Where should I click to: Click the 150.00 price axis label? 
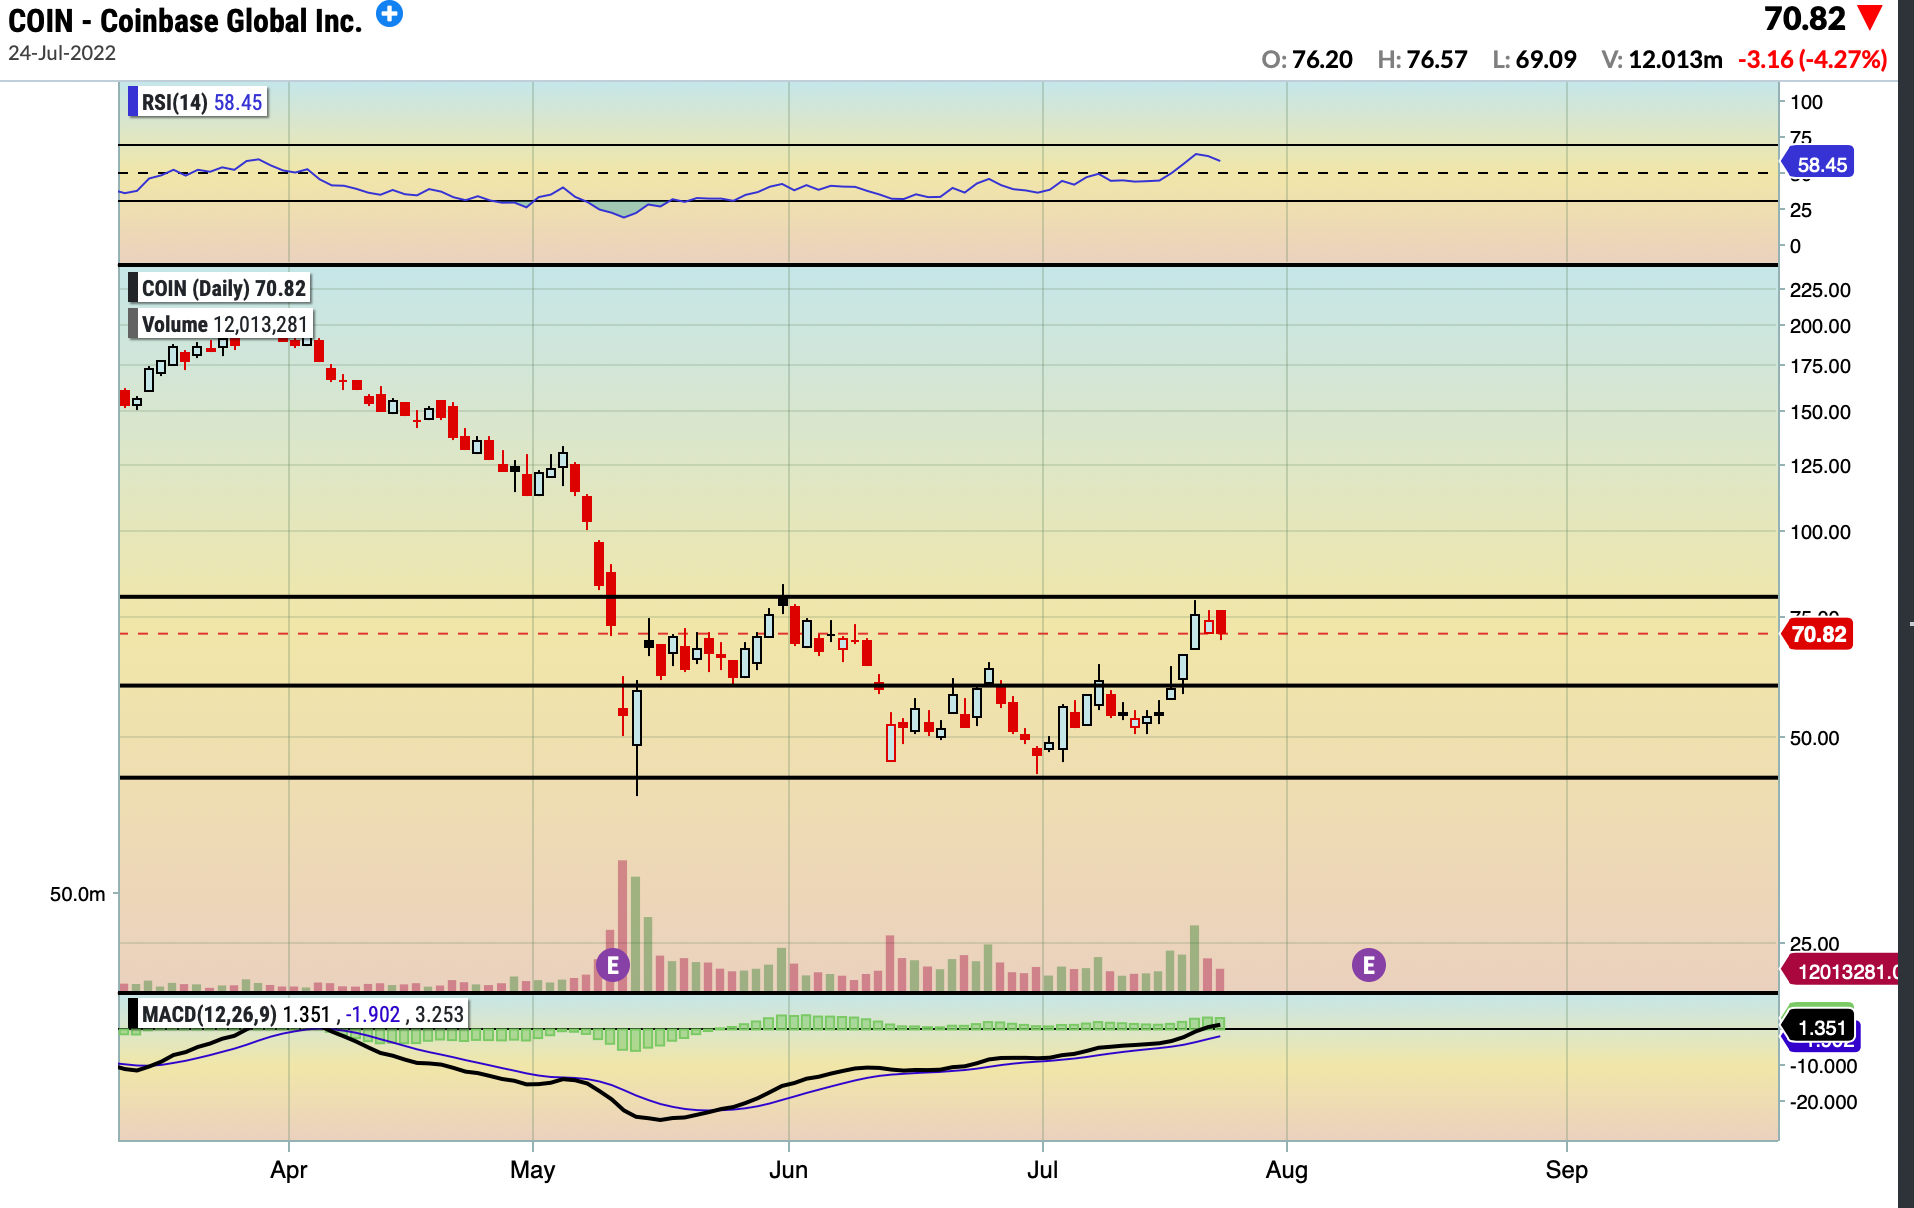coord(1820,412)
